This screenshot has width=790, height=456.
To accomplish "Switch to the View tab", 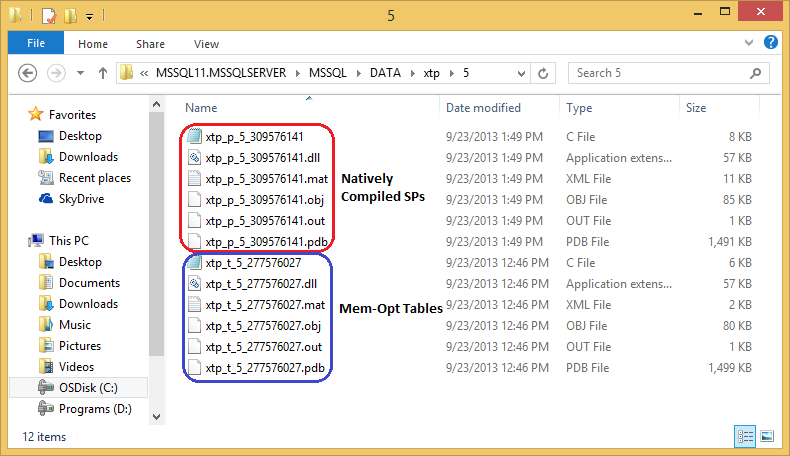I will 206,44.
